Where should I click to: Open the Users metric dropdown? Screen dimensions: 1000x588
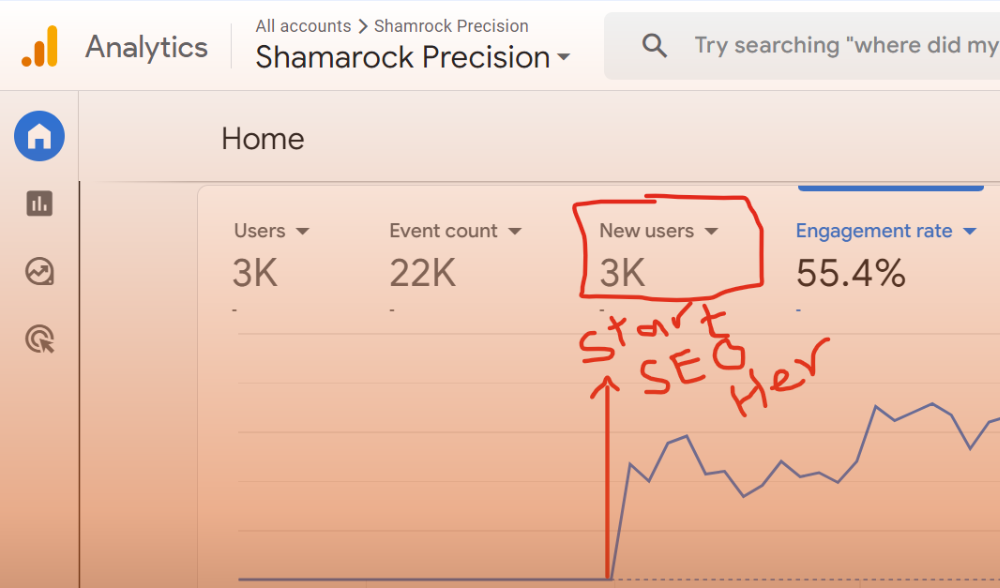tap(302, 231)
